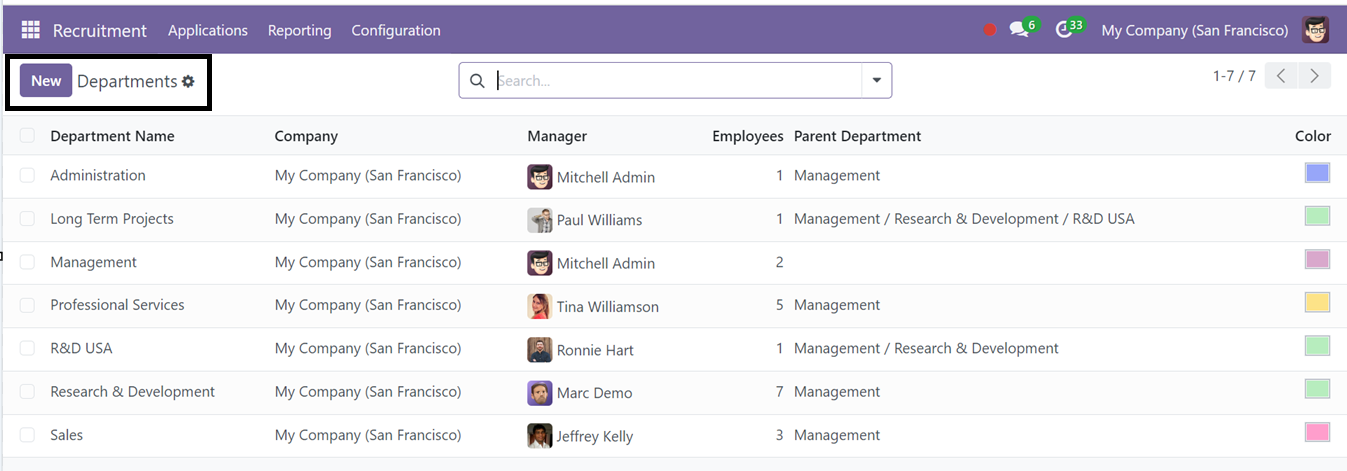Open the company switcher My Company (San Francisco)
Screen dimensions: 1347x471
1195,31
